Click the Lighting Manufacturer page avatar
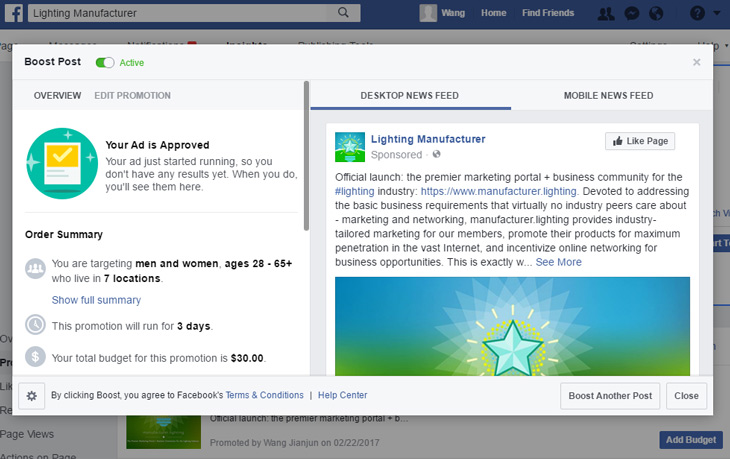The height and width of the screenshot is (459, 730). 350,147
